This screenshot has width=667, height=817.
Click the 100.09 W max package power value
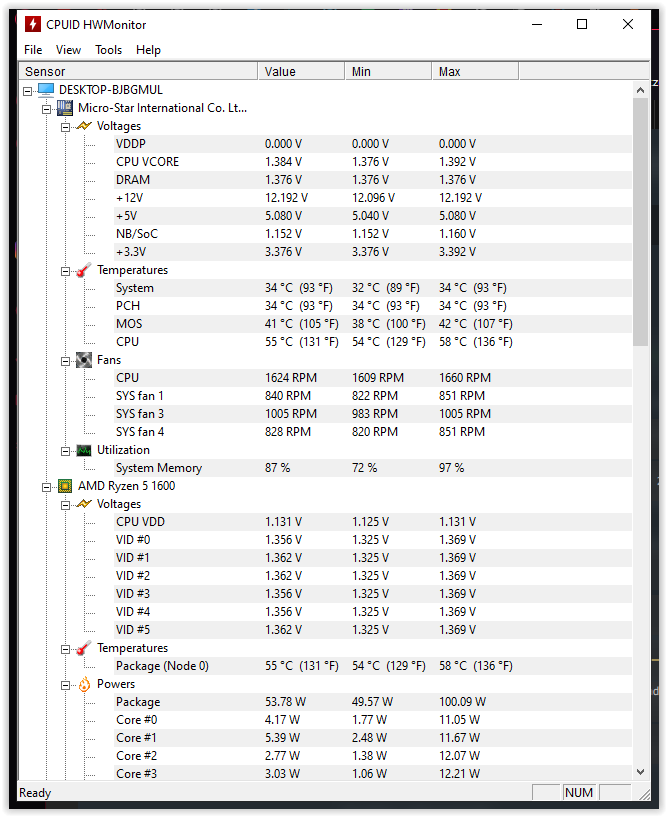[x=462, y=702]
